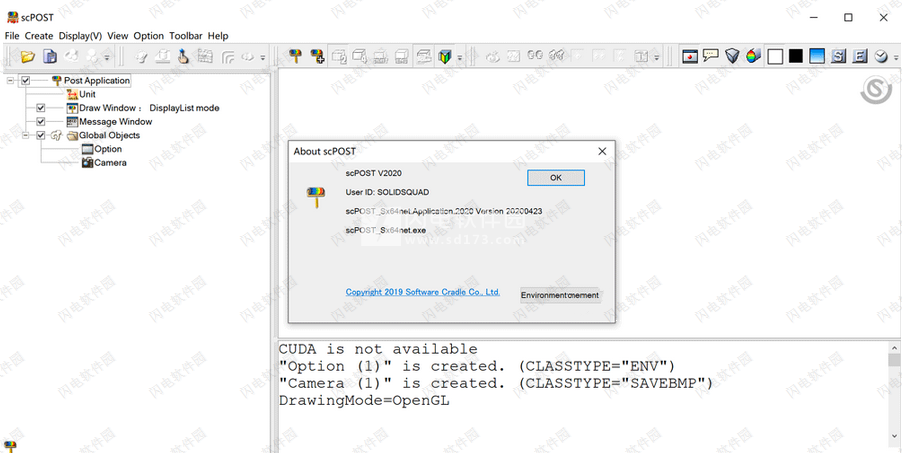Image resolution: width=902 pixels, height=453 pixels.
Task: Click the clock toolbar icon
Action: (x=881, y=56)
